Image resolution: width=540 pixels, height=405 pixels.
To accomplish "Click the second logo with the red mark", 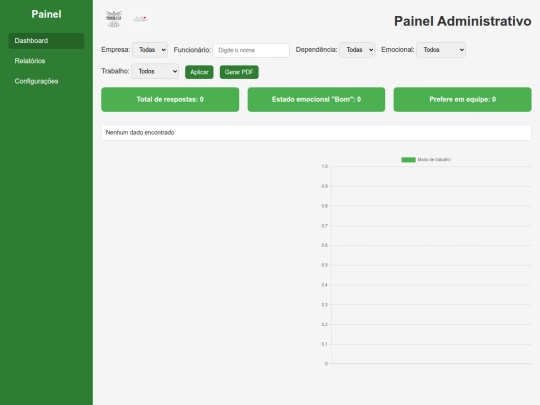I will (140, 19).
